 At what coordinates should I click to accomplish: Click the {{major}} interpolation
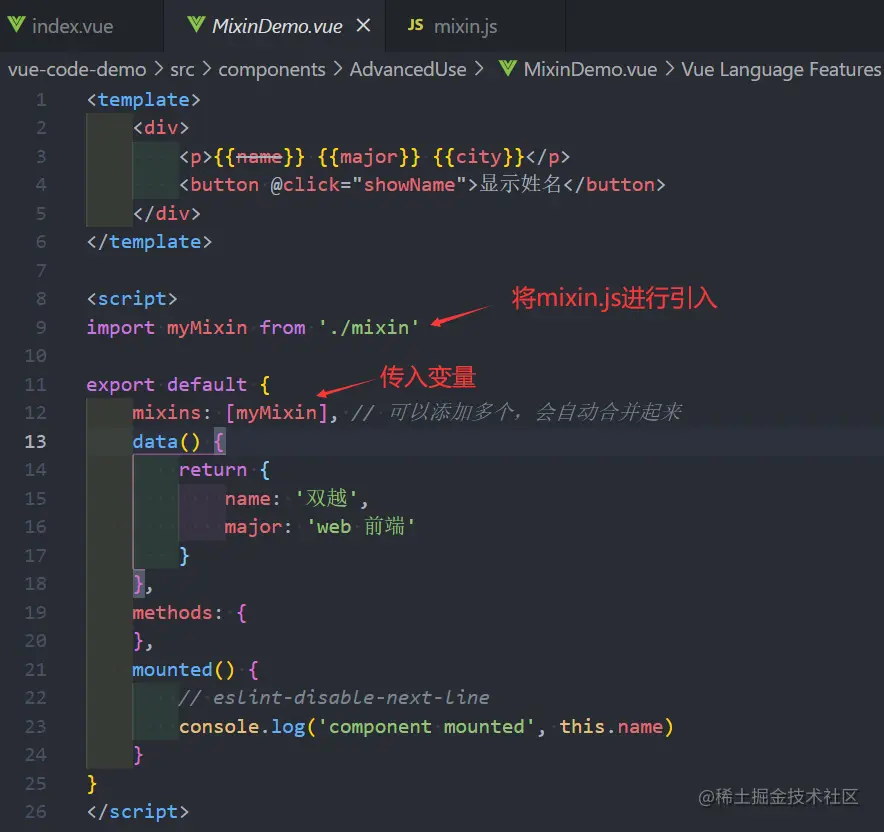(x=369, y=156)
